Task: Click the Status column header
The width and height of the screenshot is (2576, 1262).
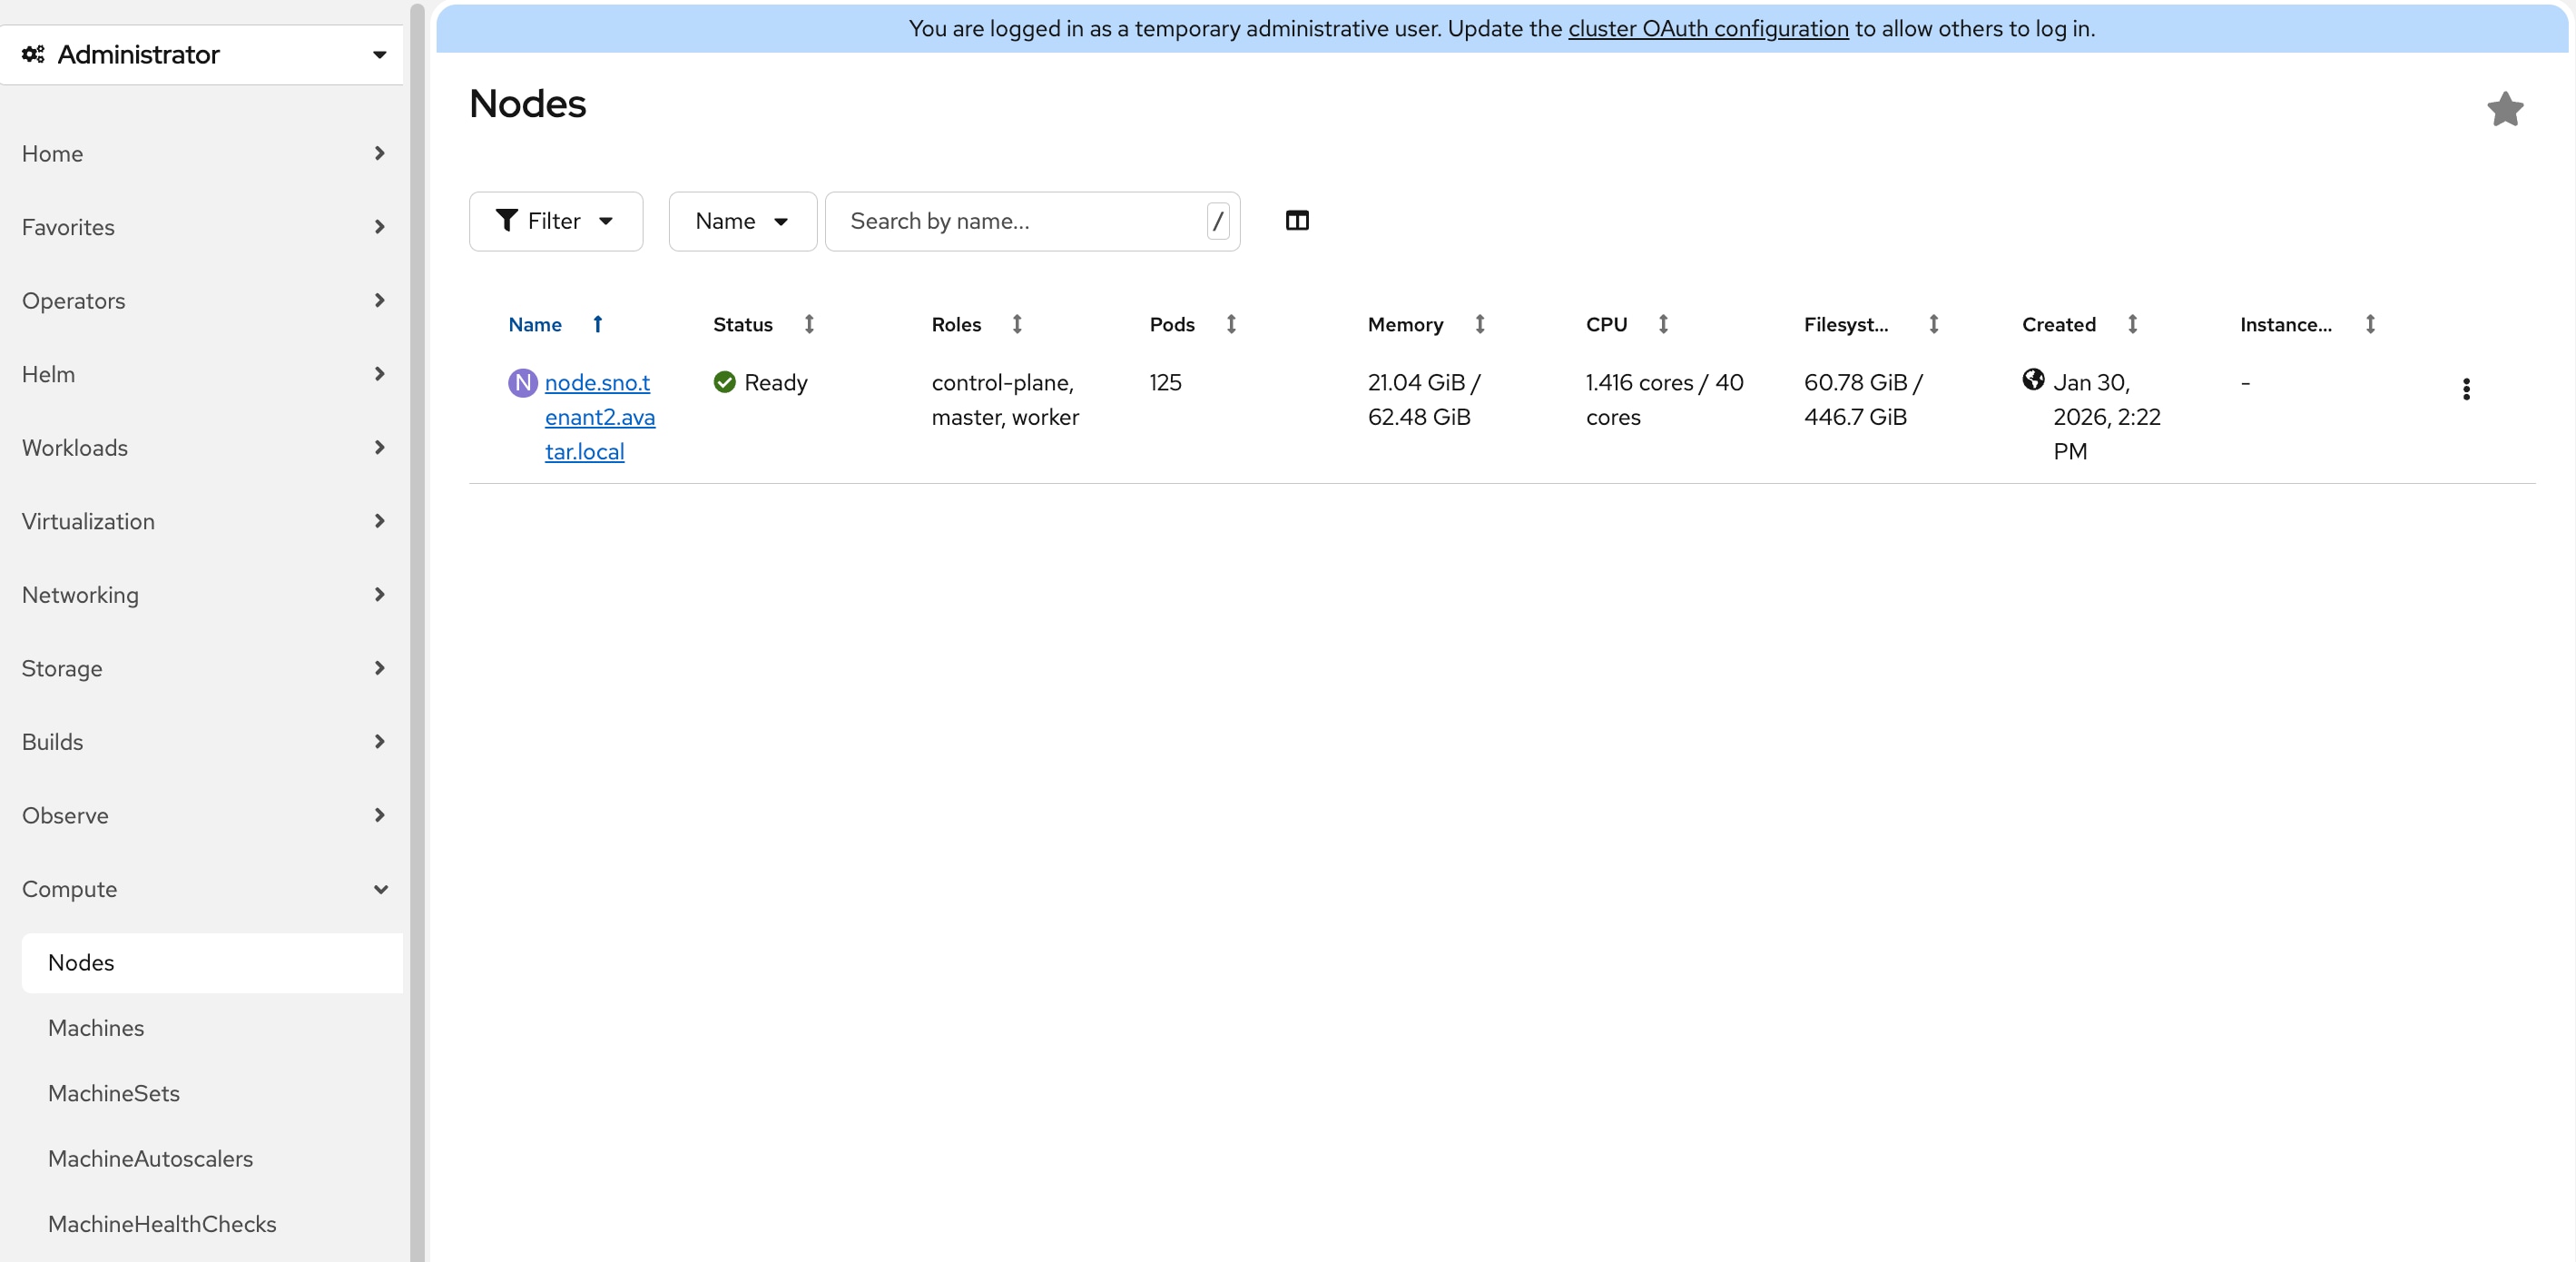Action: click(x=742, y=324)
